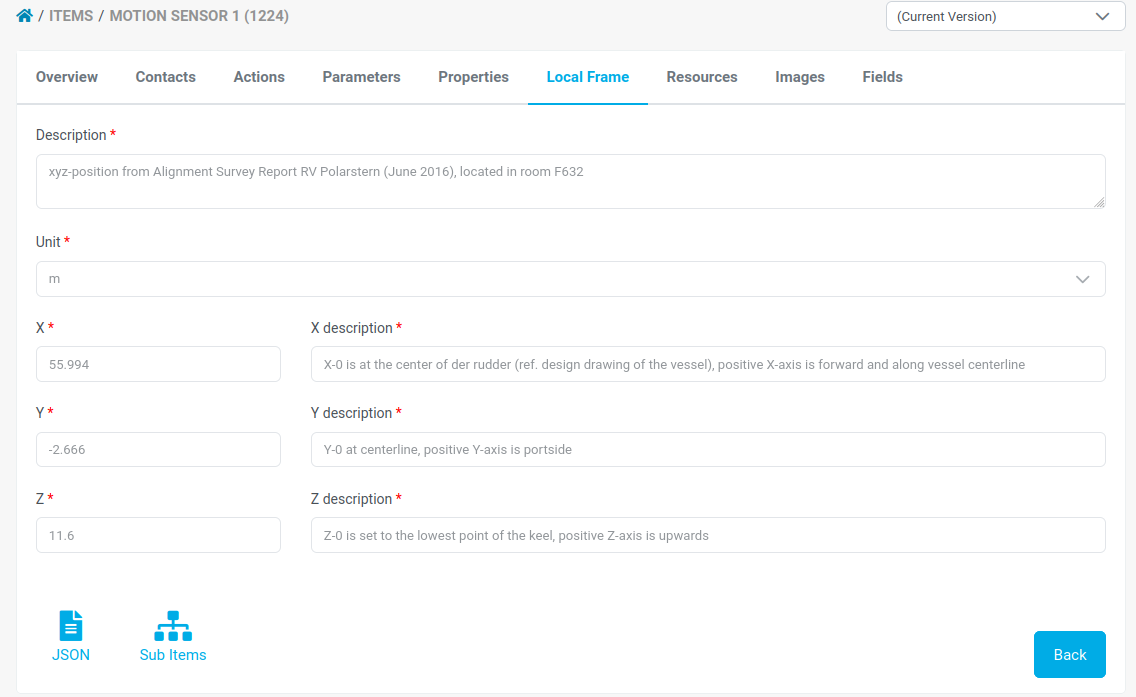Select the Parameters tab
The image size is (1136, 697).
[361, 77]
